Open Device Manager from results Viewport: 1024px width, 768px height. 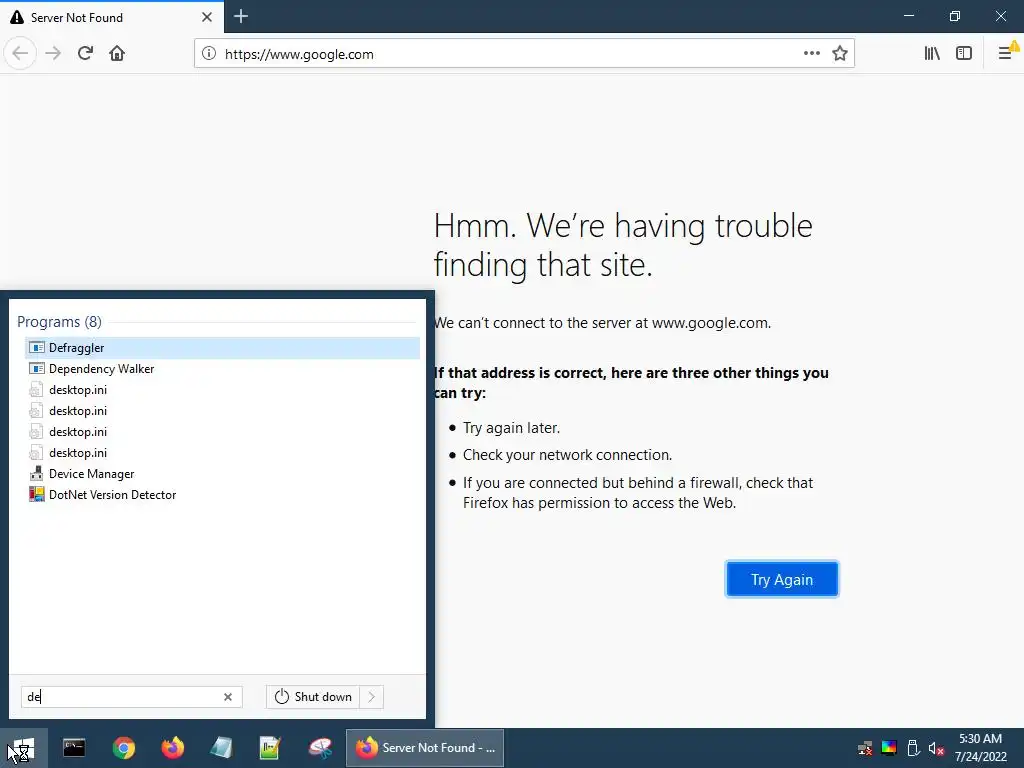coord(222,473)
